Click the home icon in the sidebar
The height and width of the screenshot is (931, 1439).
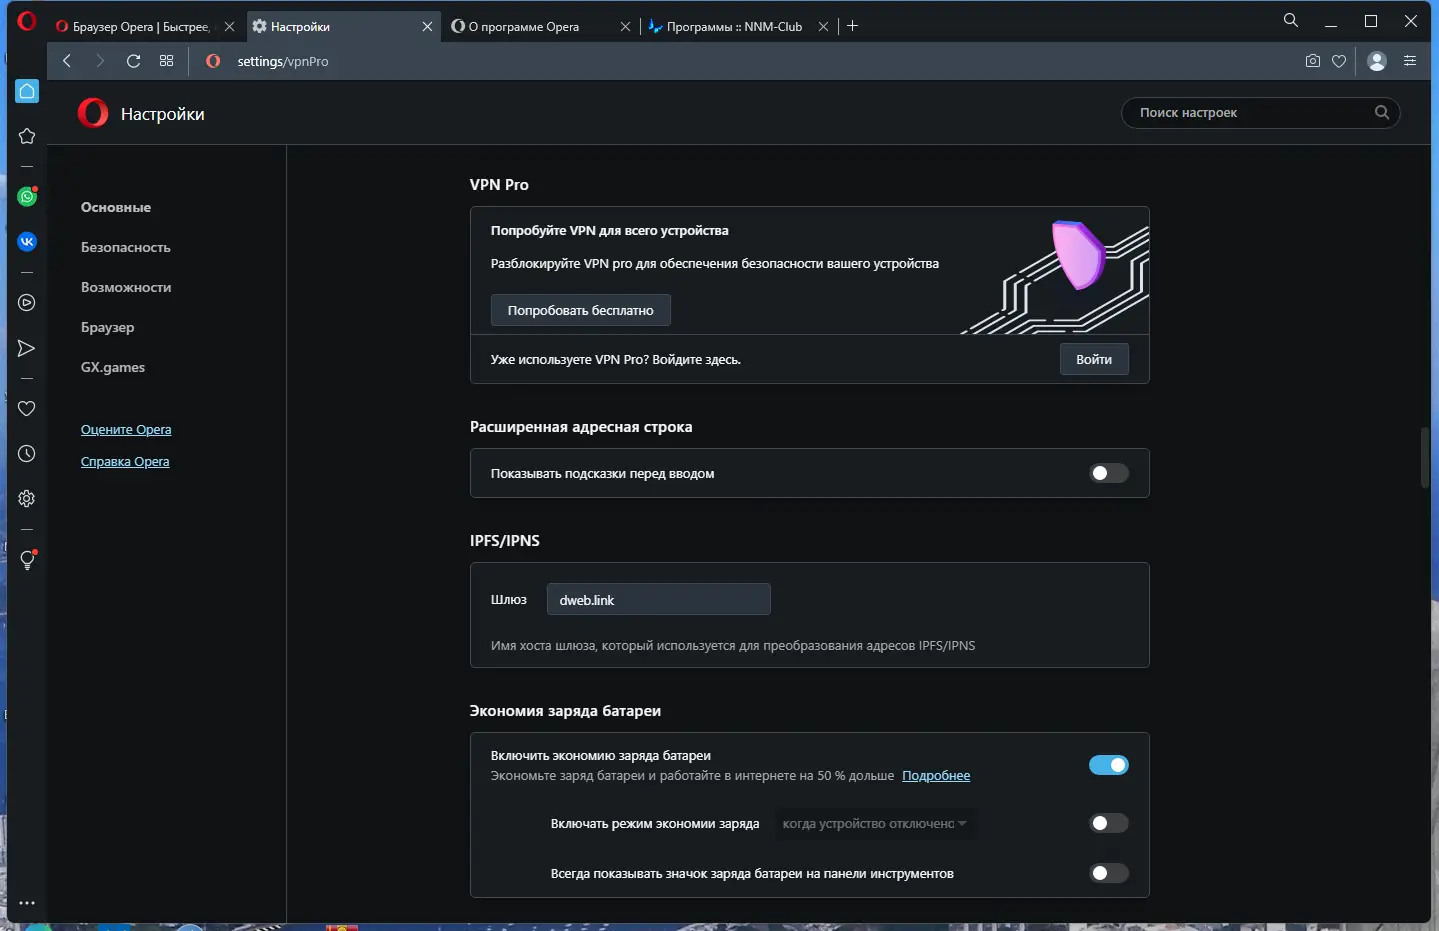tap(27, 91)
